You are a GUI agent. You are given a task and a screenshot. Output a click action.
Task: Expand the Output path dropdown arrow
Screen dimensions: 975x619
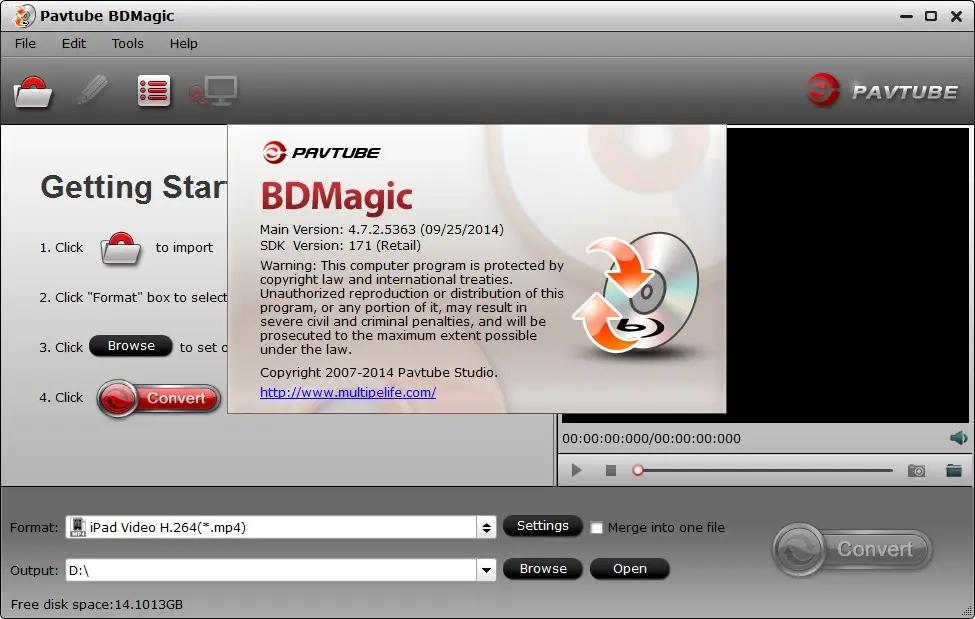(486, 570)
